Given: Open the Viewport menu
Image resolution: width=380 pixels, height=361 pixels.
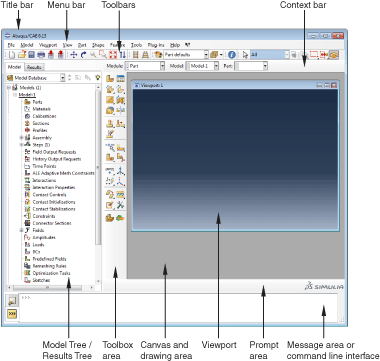Looking at the screenshot, I should coord(48,45).
